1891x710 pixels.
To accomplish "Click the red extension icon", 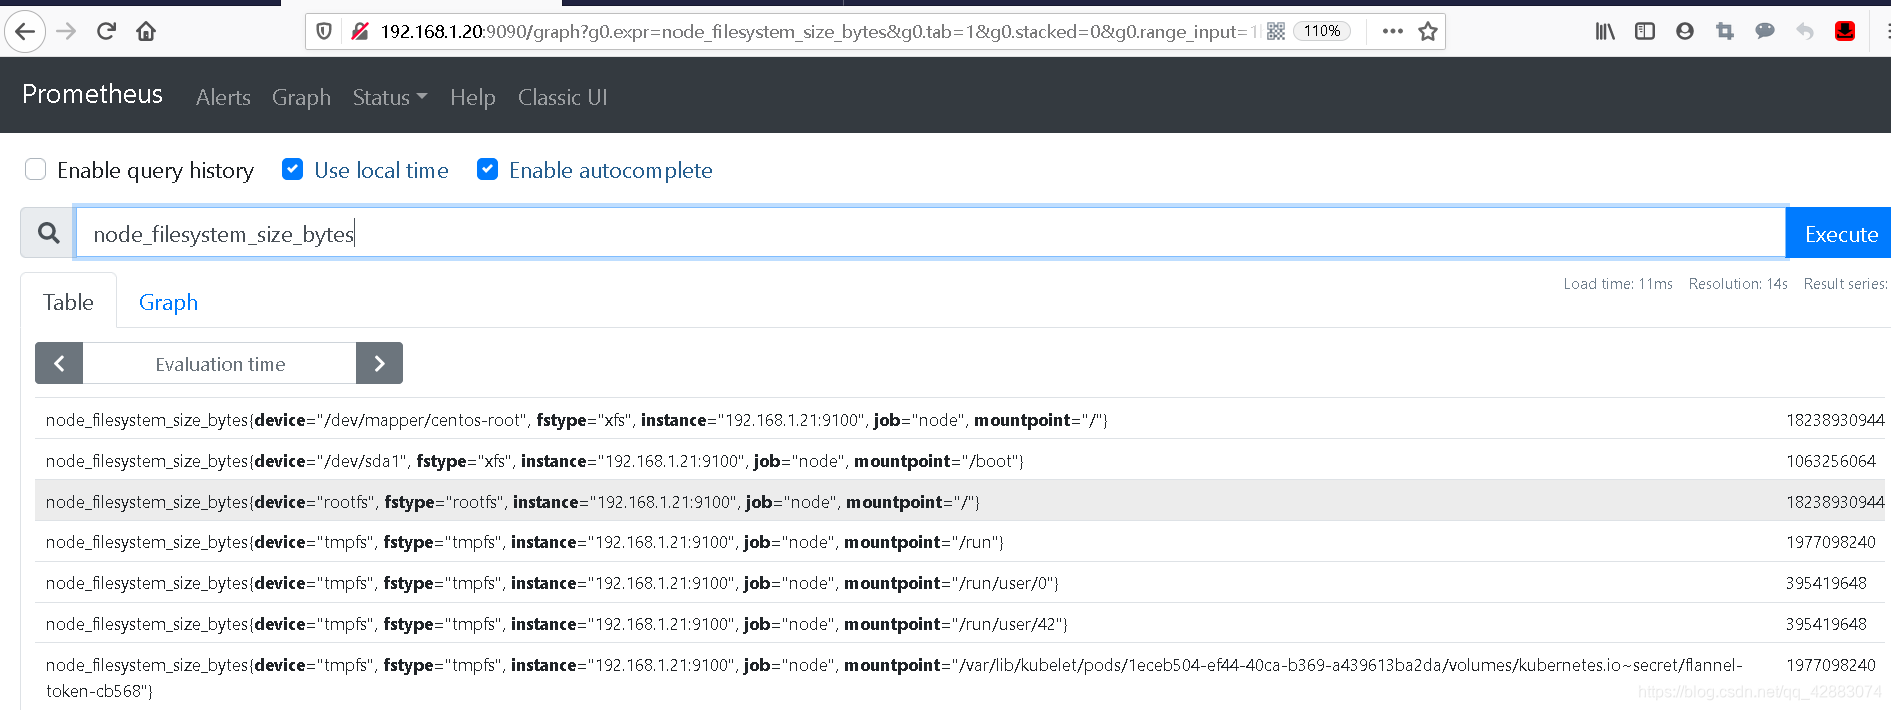I will click(1845, 32).
